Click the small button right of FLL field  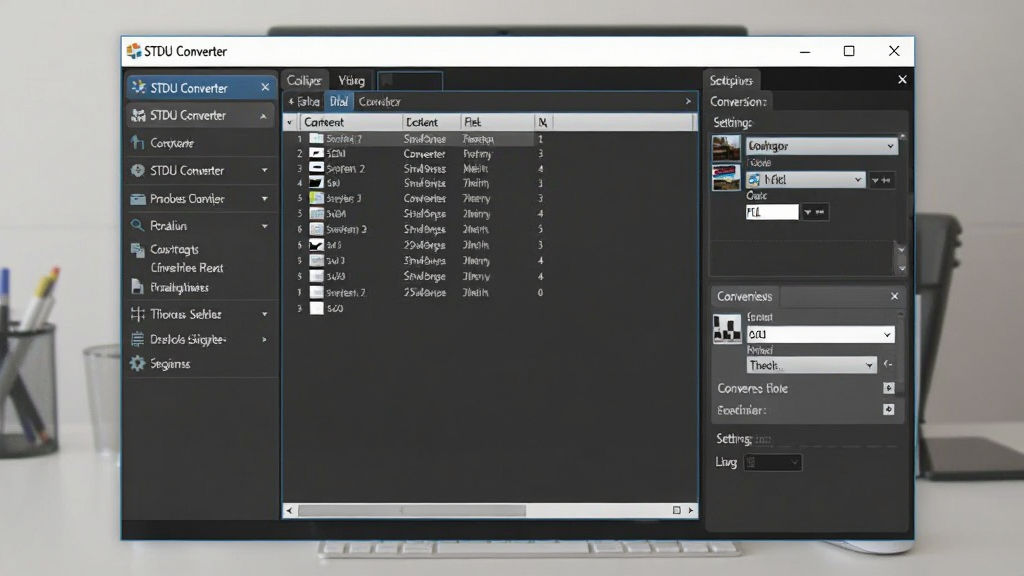coord(814,212)
